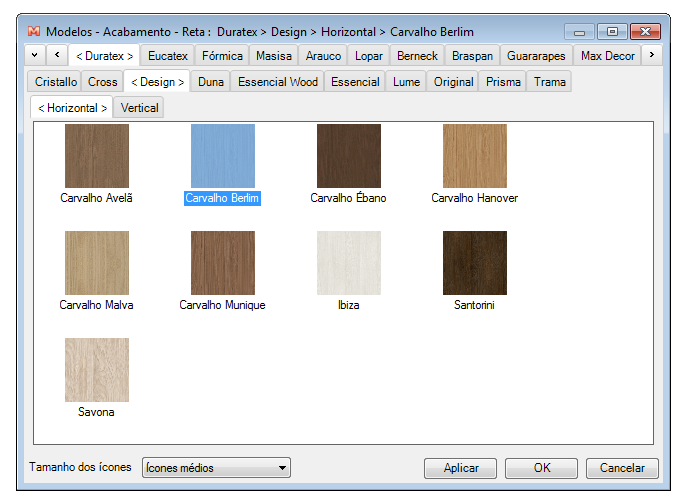Image resolution: width=697 pixels, height=497 pixels.
Task: Choose the Carvalho Ébano dark swatch
Action: tap(349, 156)
